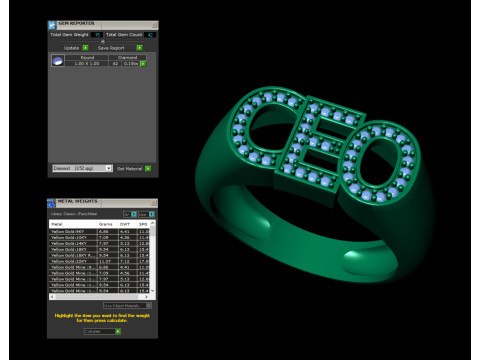Click the All teal button in Metal Weights

(x=134, y=214)
